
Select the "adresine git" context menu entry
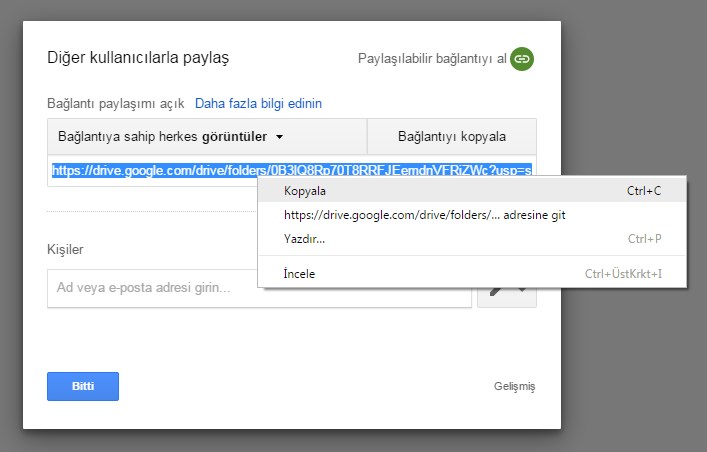[x=425, y=215]
